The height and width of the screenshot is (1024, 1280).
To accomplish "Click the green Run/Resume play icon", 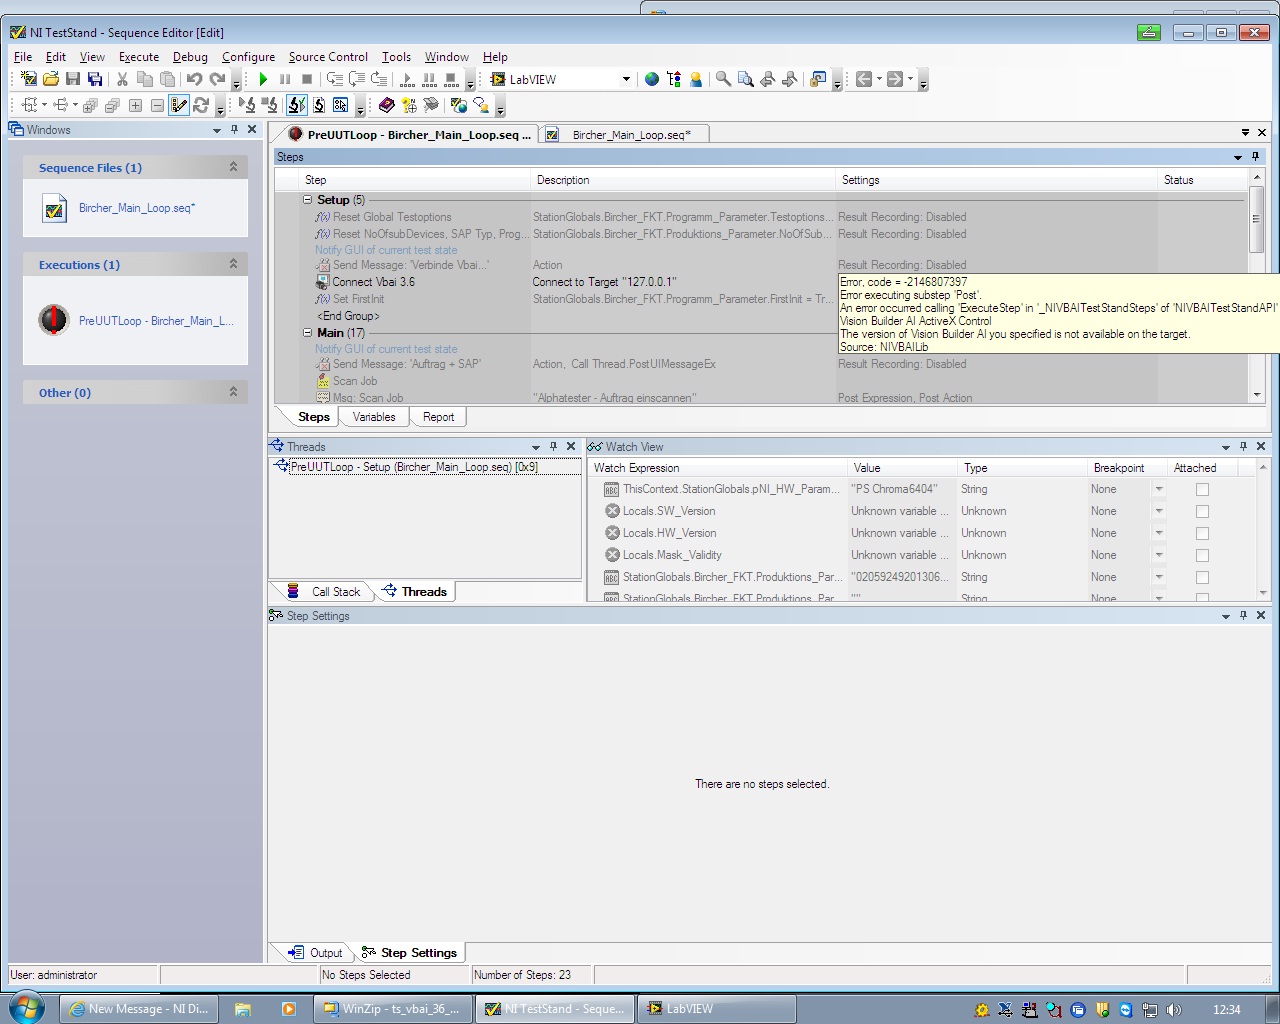I will [263, 79].
